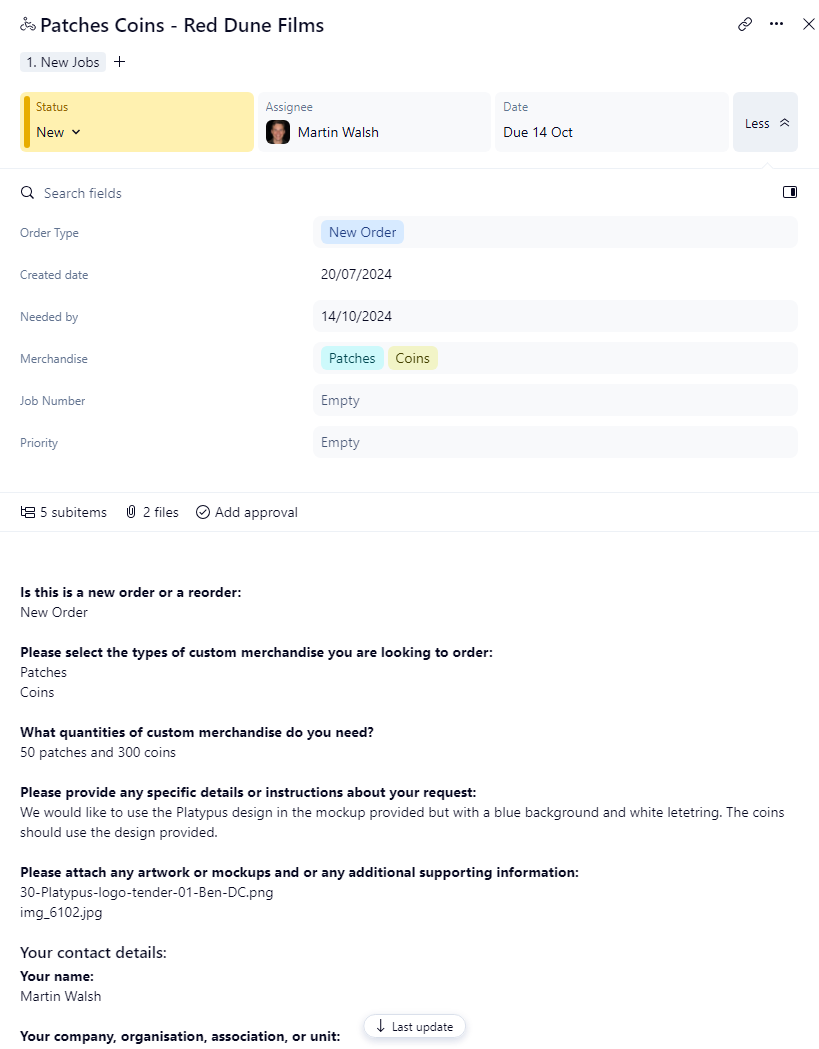Copy the task link via chain icon
Screen dimensions: 819x1049
(745, 25)
